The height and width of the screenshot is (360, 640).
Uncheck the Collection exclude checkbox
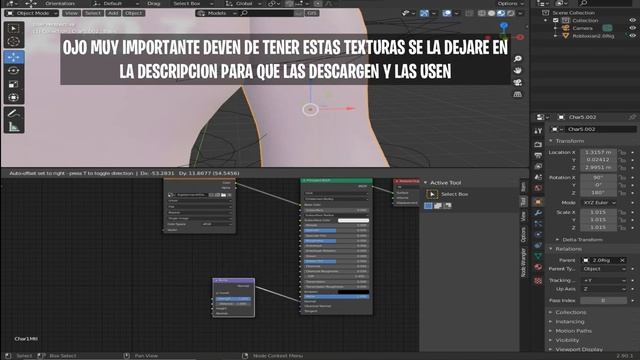[556, 20]
